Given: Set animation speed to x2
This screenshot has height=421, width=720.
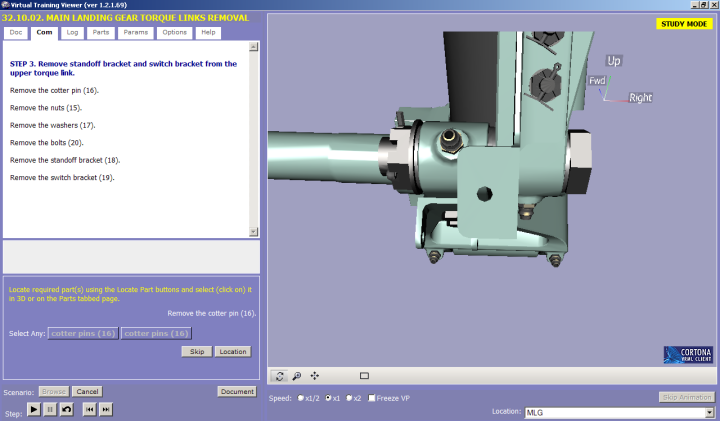Looking at the screenshot, I should point(347,398).
